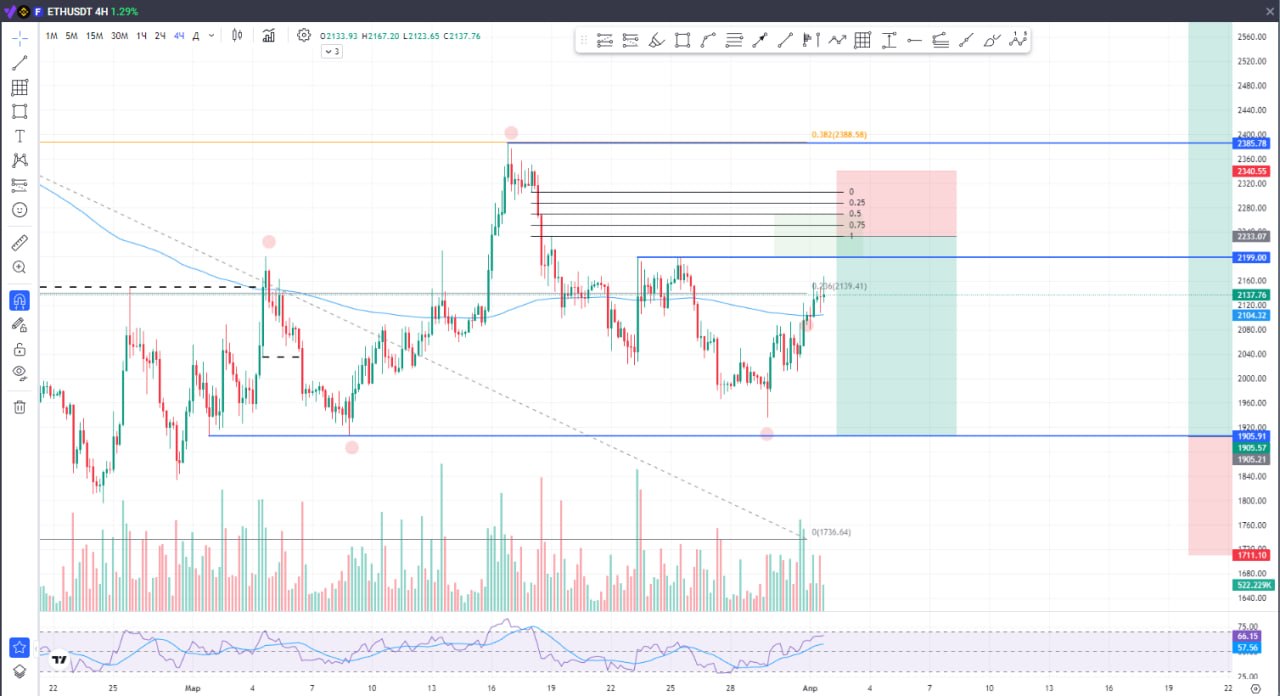
Task: Expand the timeframe dropdown arrow
Action: (x=211, y=36)
